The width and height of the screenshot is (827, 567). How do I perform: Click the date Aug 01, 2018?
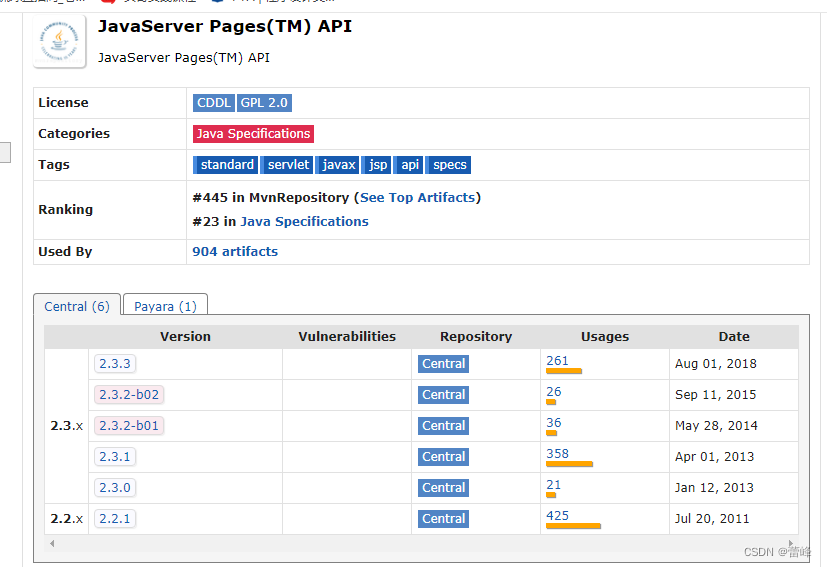pyautogui.click(x=716, y=364)
